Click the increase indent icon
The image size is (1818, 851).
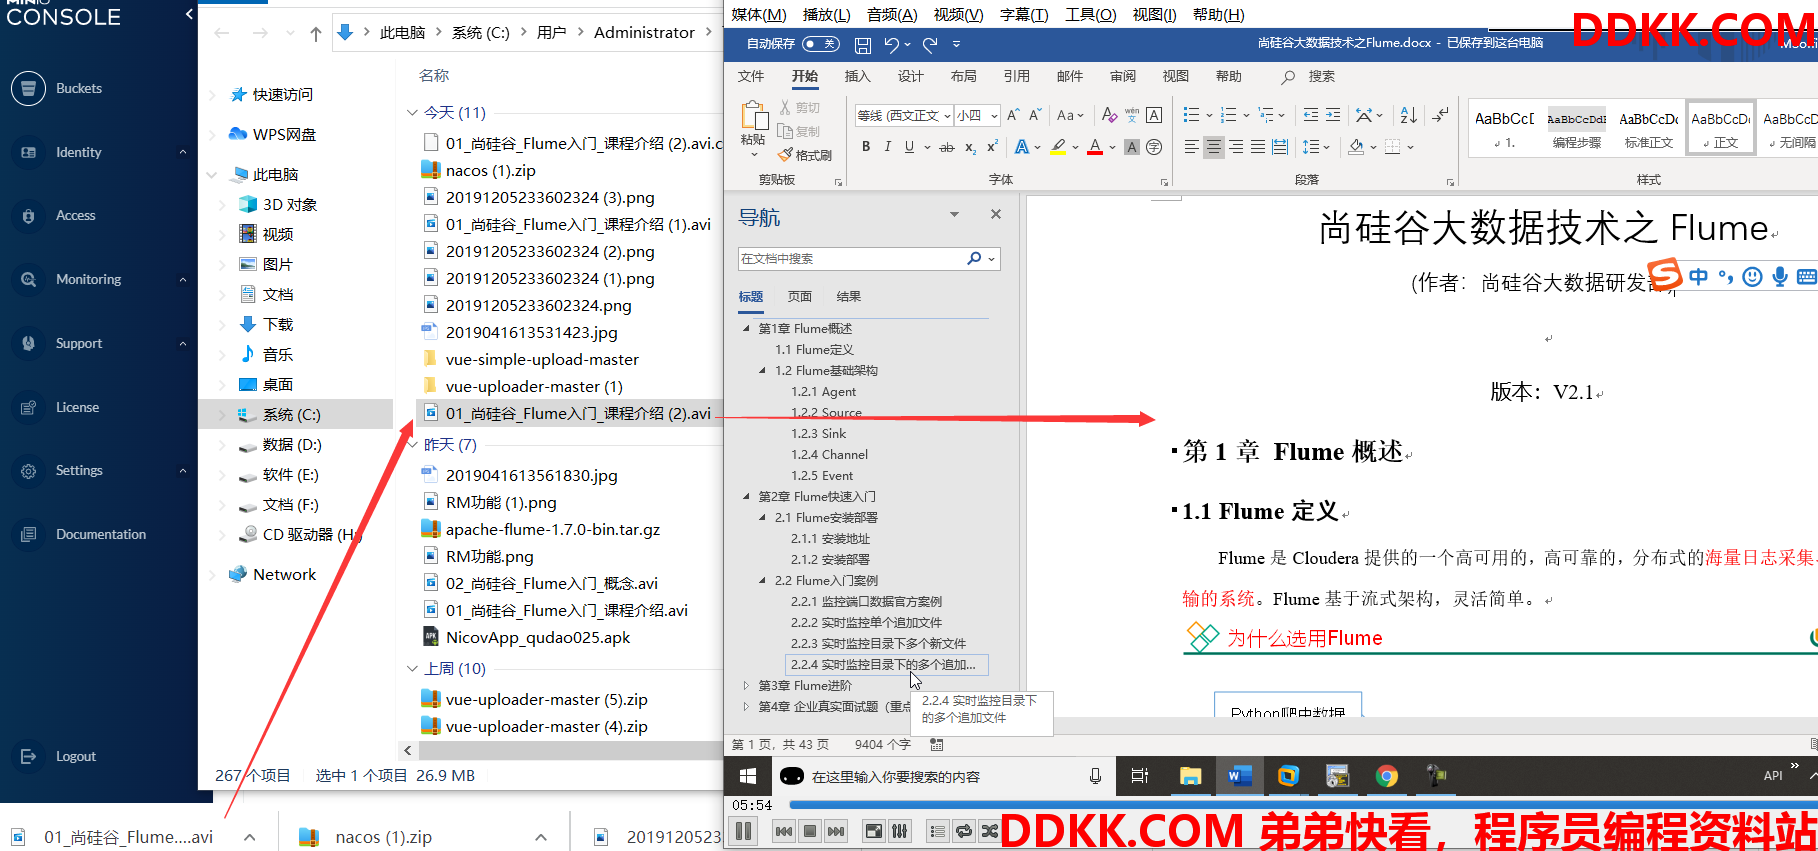(1333, 115)
